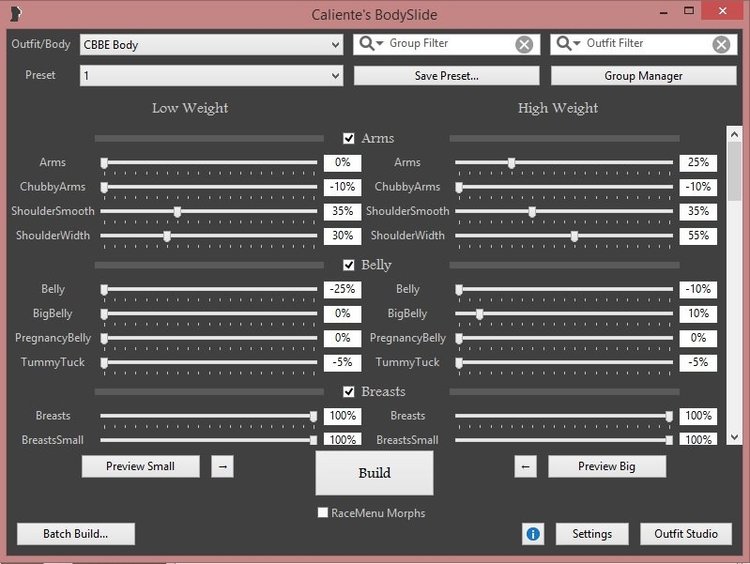Click high weight BigBelly 10% value box
Screen dimensions: 750x564
point(698,314)
